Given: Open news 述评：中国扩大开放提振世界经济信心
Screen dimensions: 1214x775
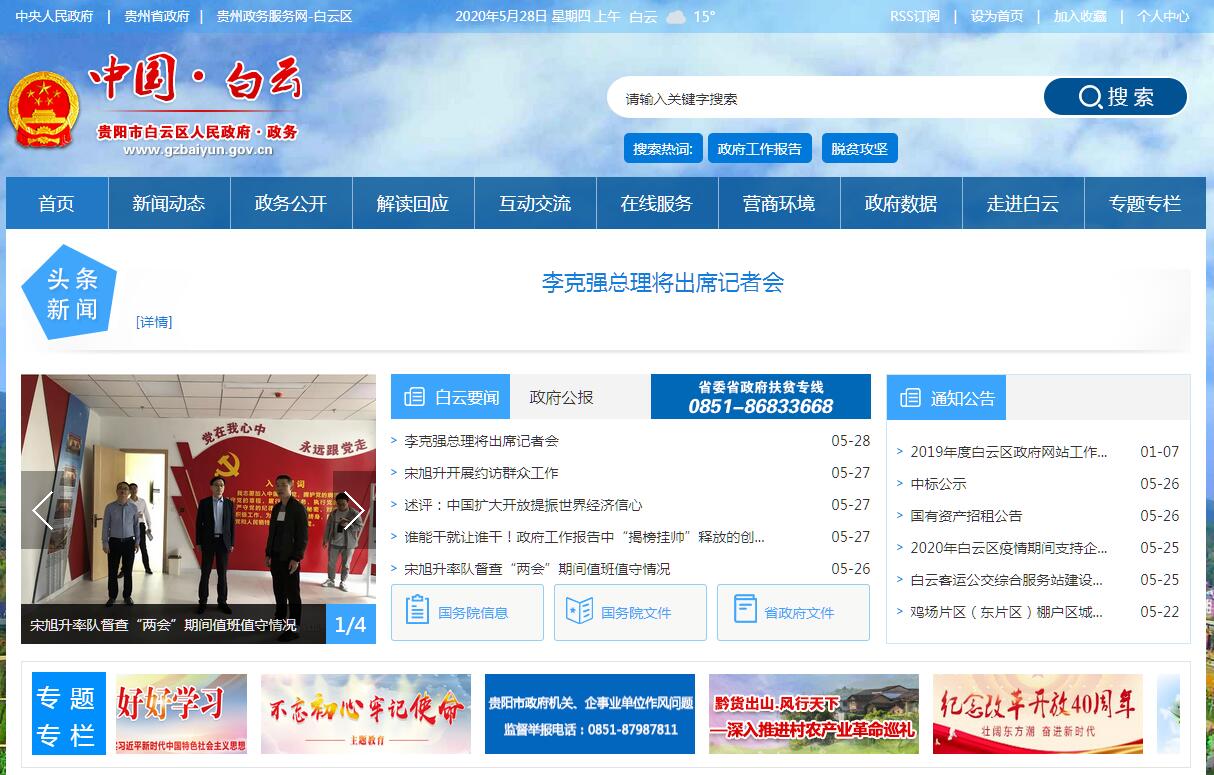Looking at the screenshot, I should [523, 505].
